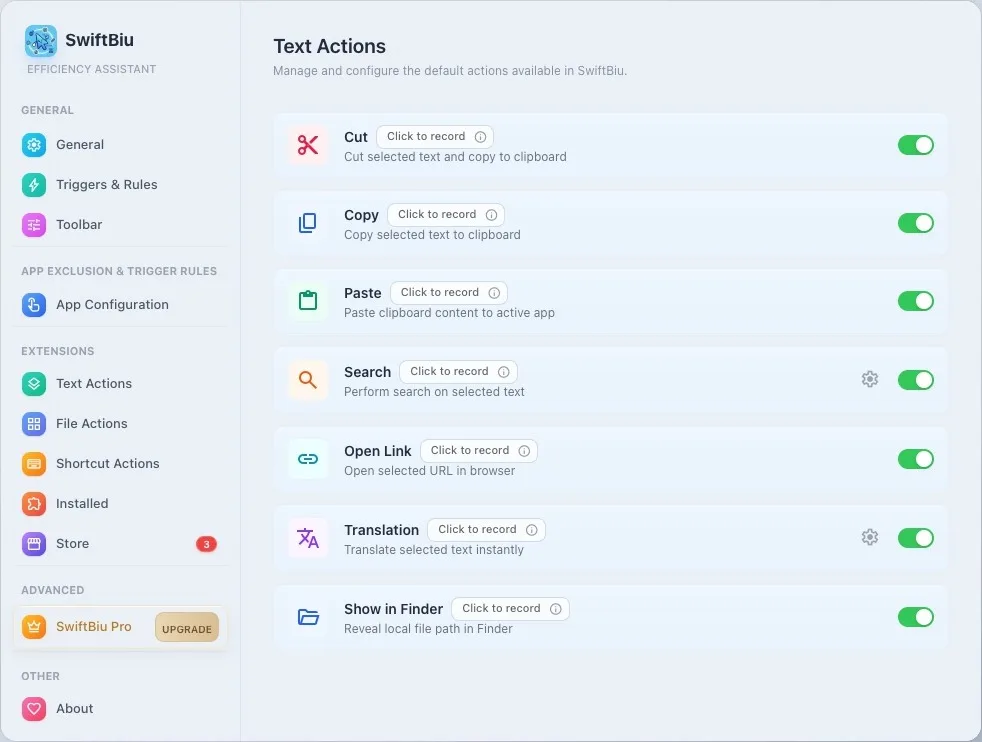Record a shortcut for Open Link
The image size is (982, 742).
(x=479, y=451)
